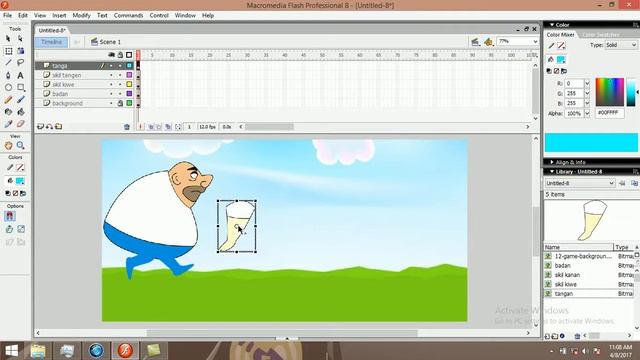Screen dimensions: 640x360
Task: Select the Rectangle tool
Action: coord(20,87)
